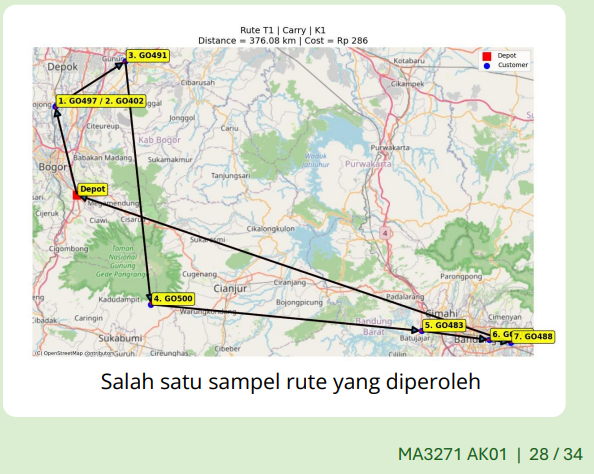
Task: Click the red Depot square marker
Action: coord(77,195)
